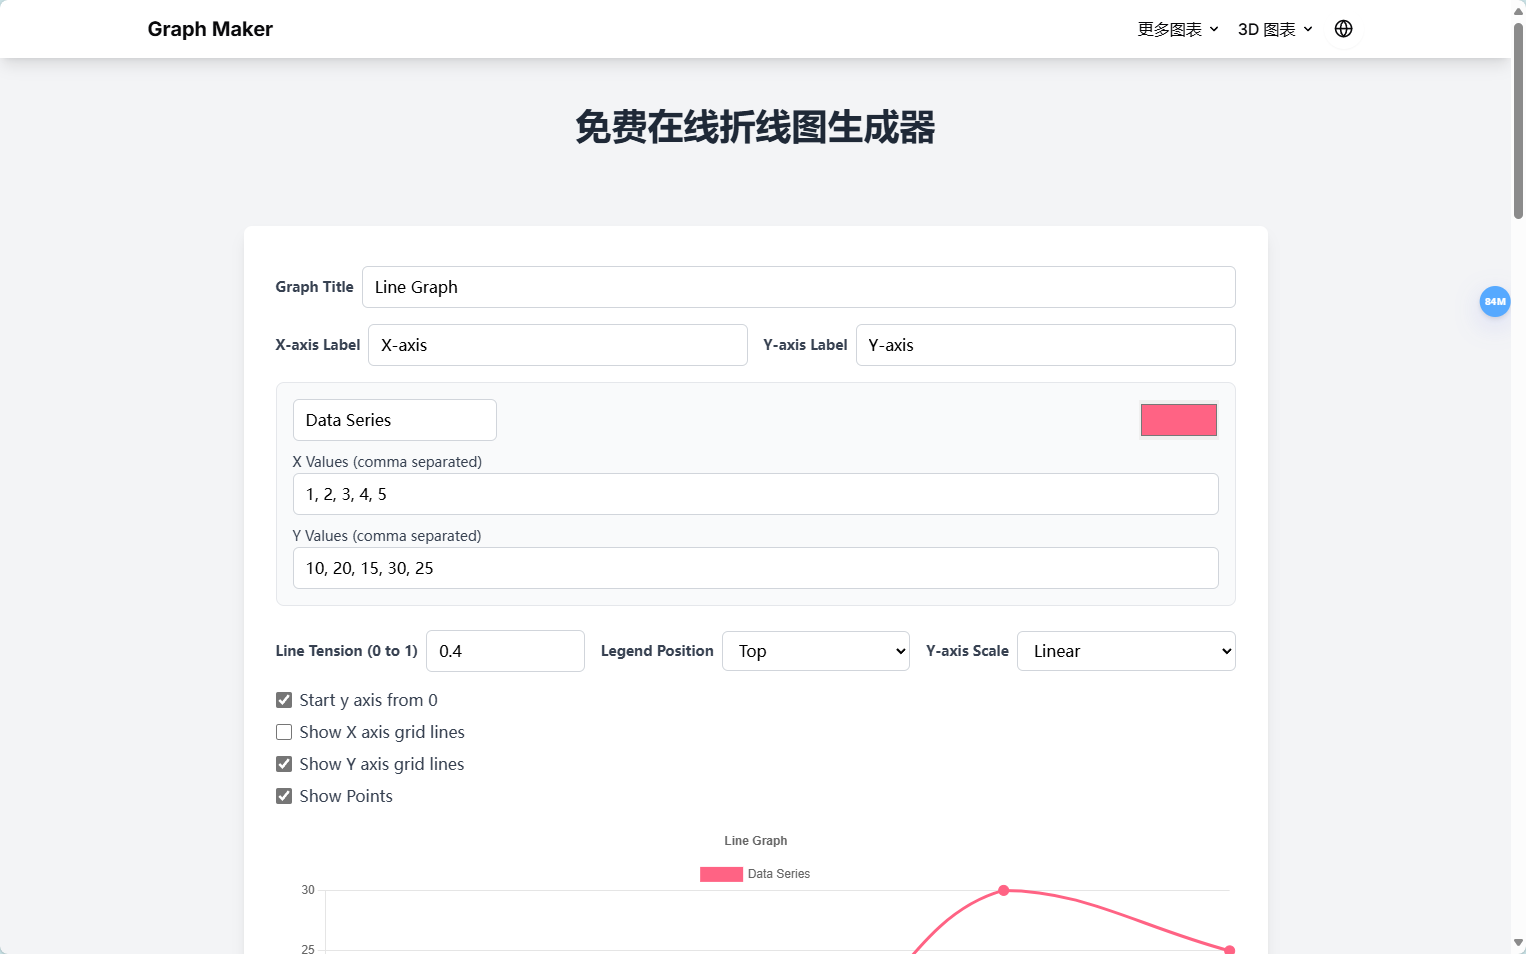Screen dimensions: 1526x954
Task: Click the blue 84M floating badge
Action: coord(1494,301)
